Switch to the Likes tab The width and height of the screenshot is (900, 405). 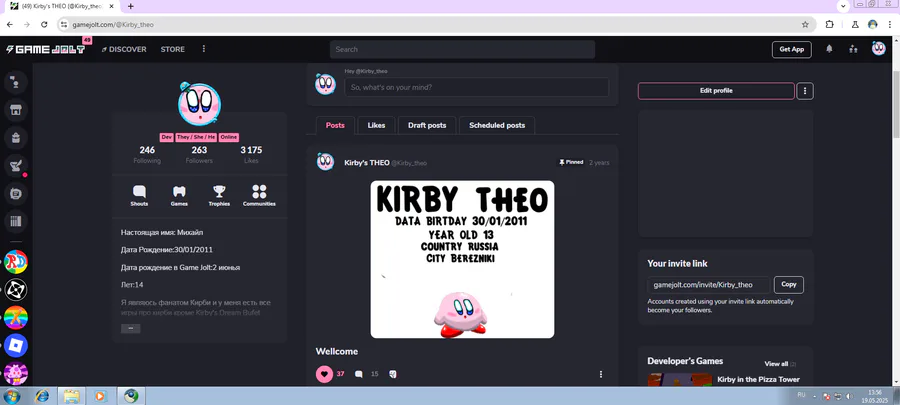click(x=377, y=125)
